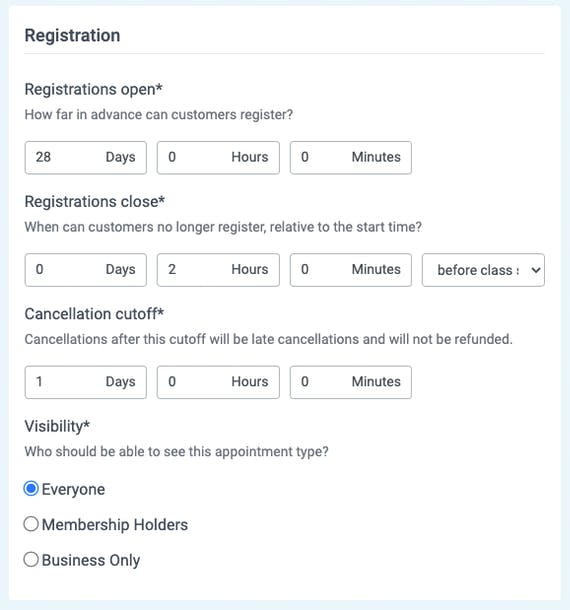Viewport: 570px width, 610px height.
Task: Click Registrations open Minutes input
Action: click(351, 158)
